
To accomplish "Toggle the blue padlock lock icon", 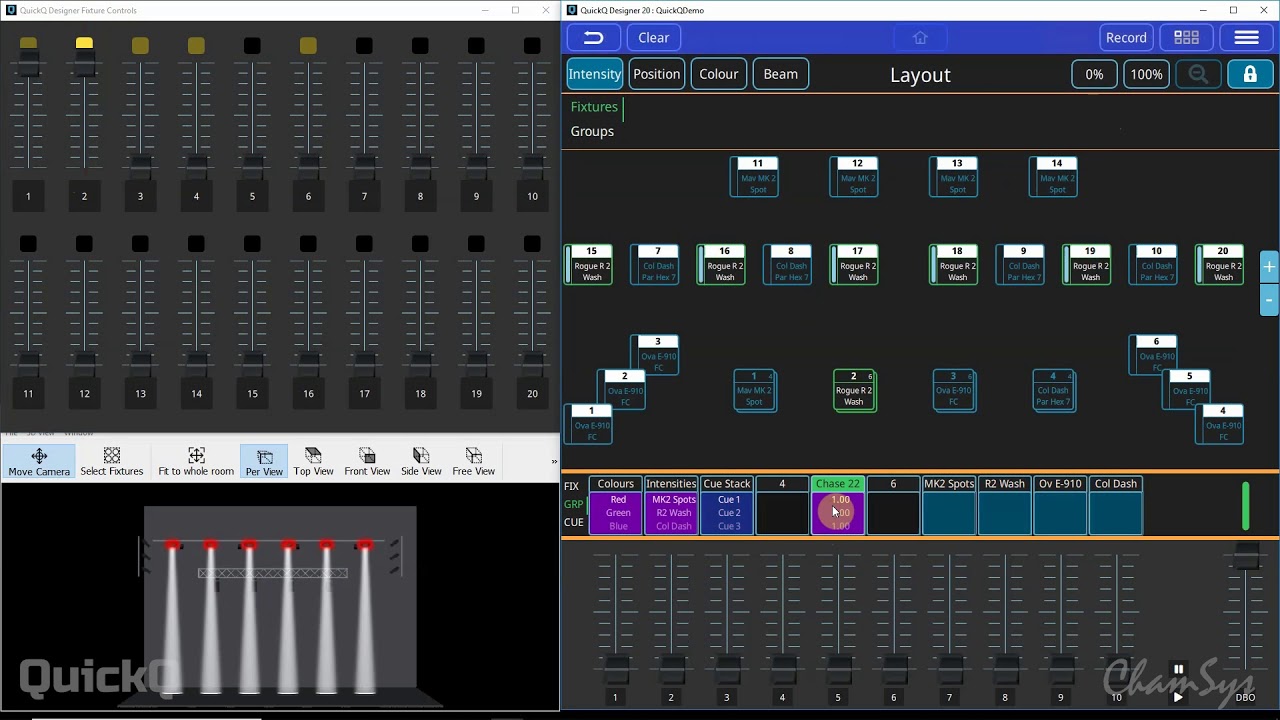I will [x=1250, y=74].
